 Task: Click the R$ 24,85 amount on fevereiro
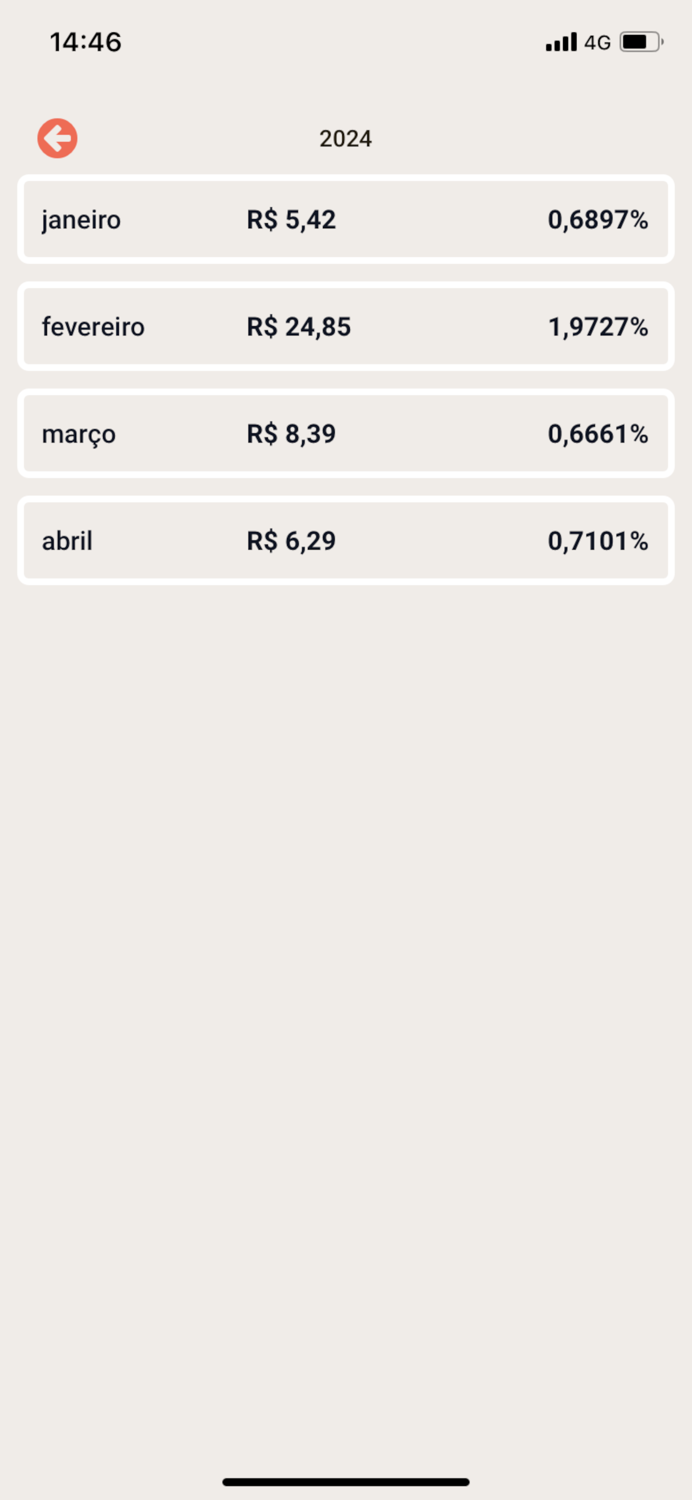(x=298, y=327)
